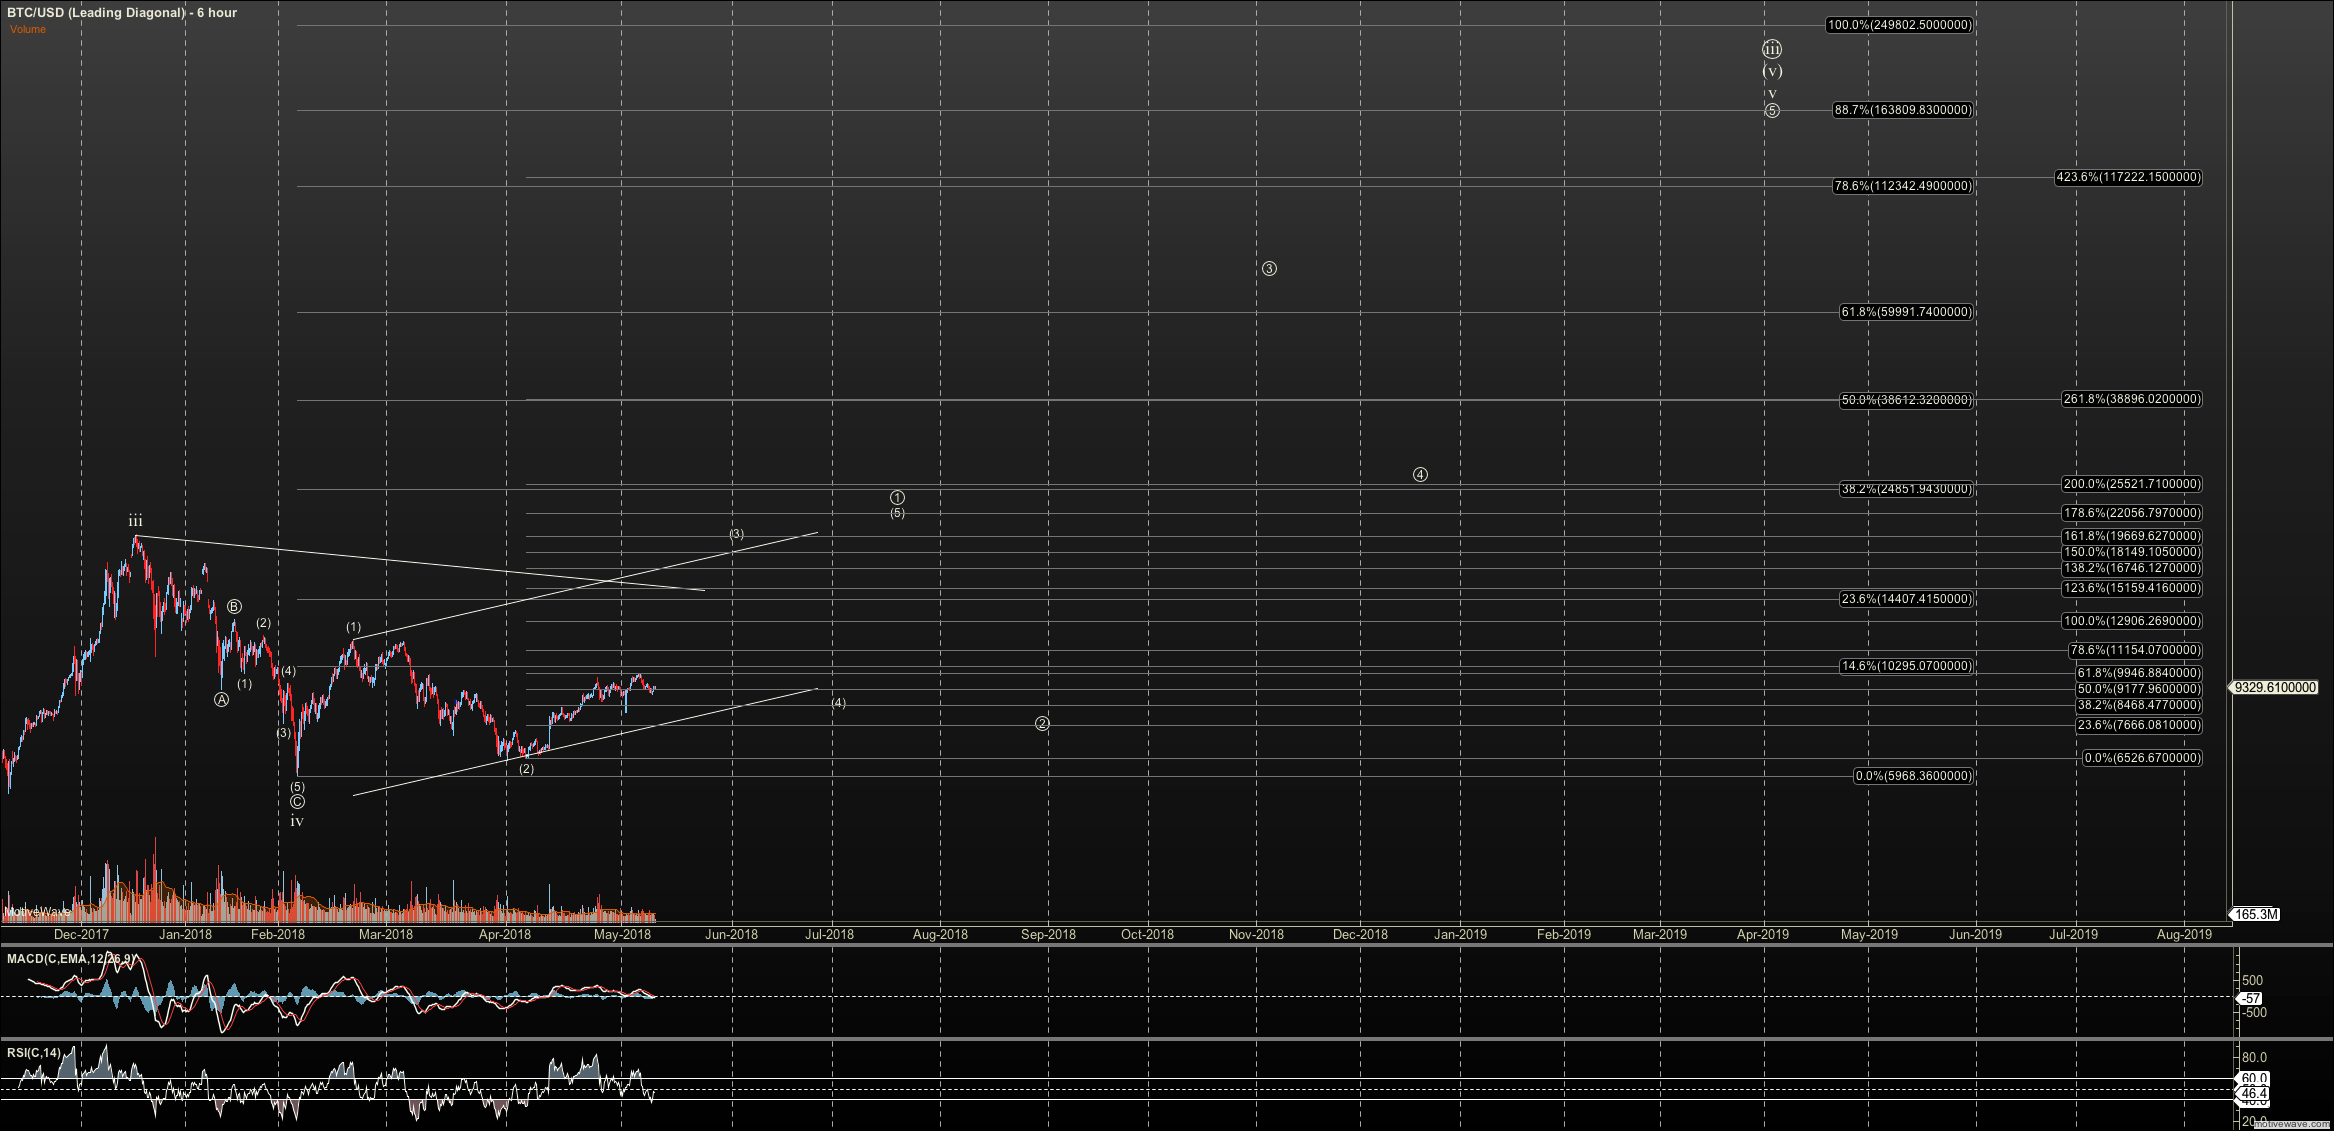The width and height of the screenshot is (2334, 1131).
Task: Click the Apr-2019 time axis label
Action: point(1763,935)
